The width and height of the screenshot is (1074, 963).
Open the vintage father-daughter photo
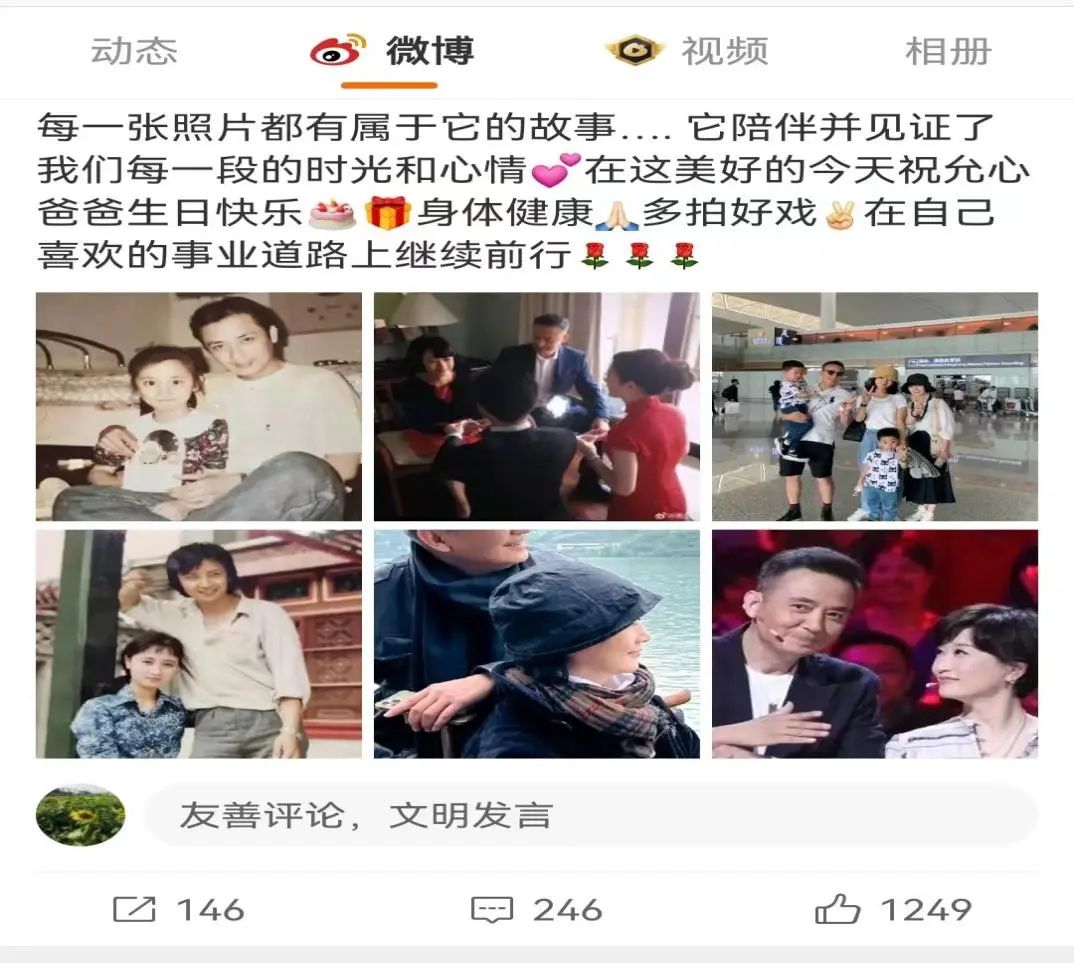199,407
